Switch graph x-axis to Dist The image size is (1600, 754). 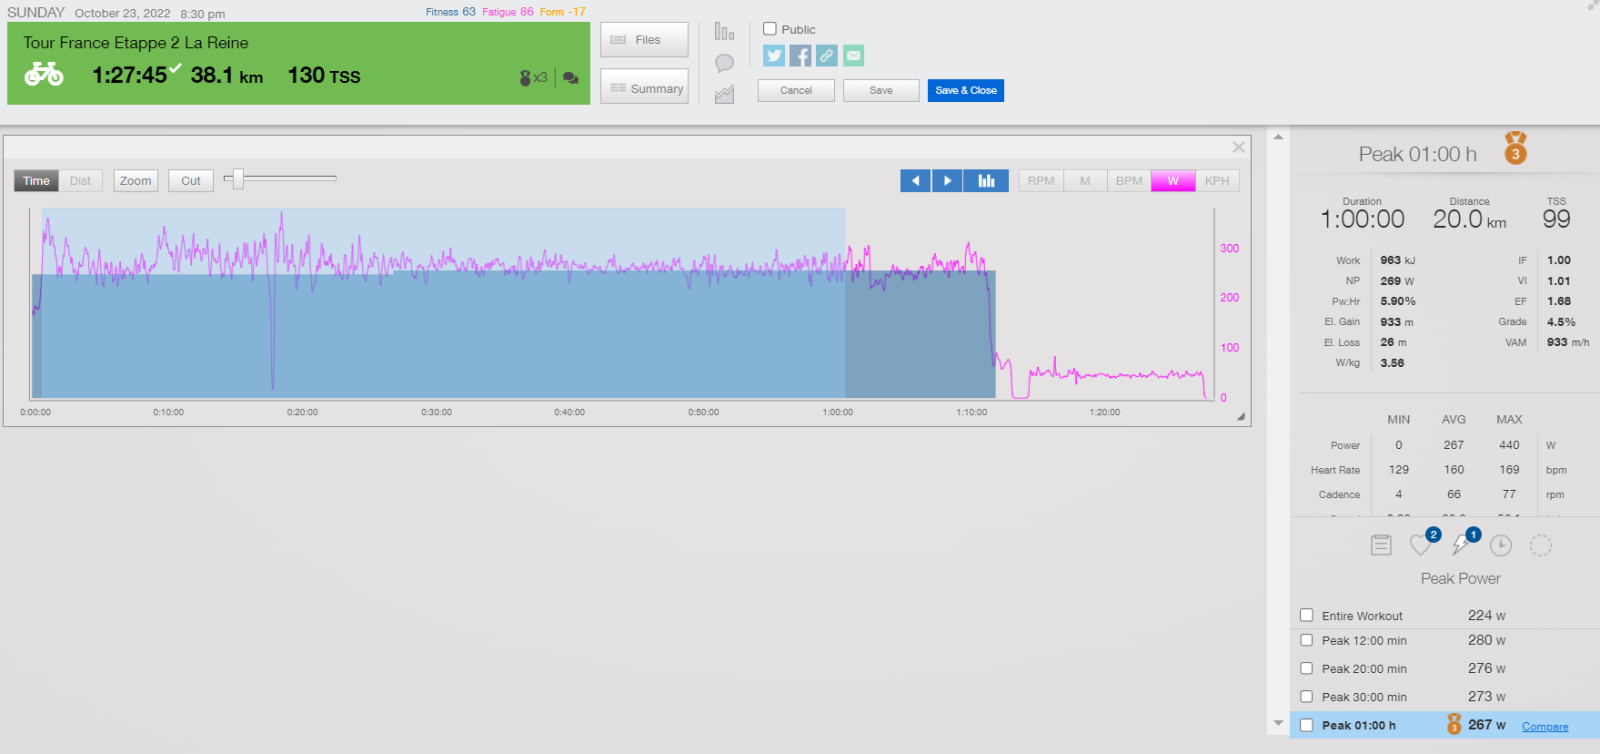click(x=80, y=181)
